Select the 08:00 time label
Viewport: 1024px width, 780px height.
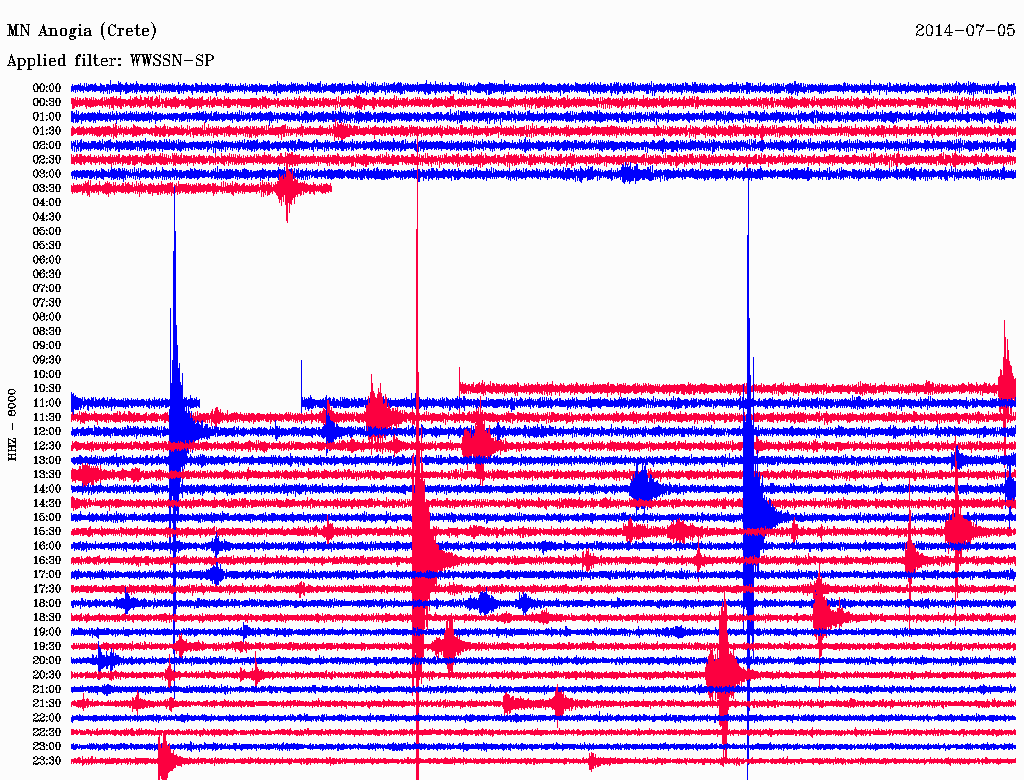[46, 317]
